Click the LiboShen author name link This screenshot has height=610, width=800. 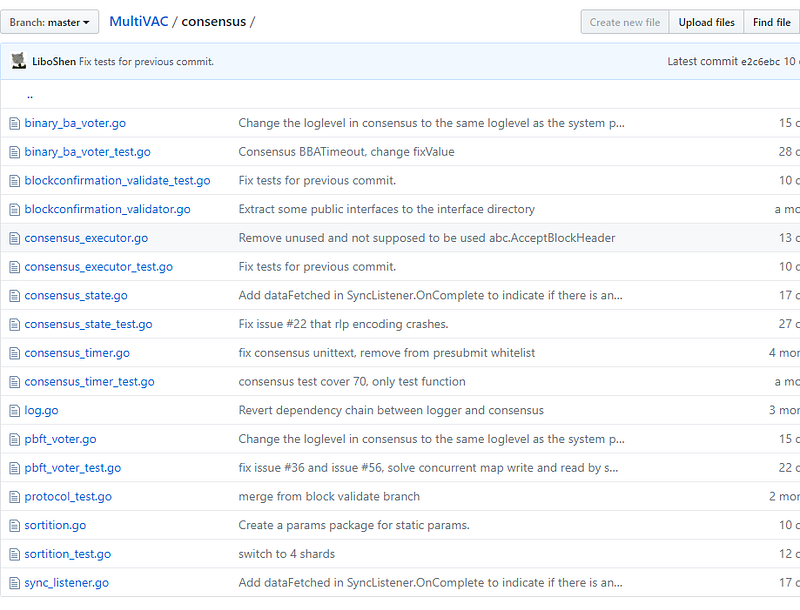pos(55,62)
